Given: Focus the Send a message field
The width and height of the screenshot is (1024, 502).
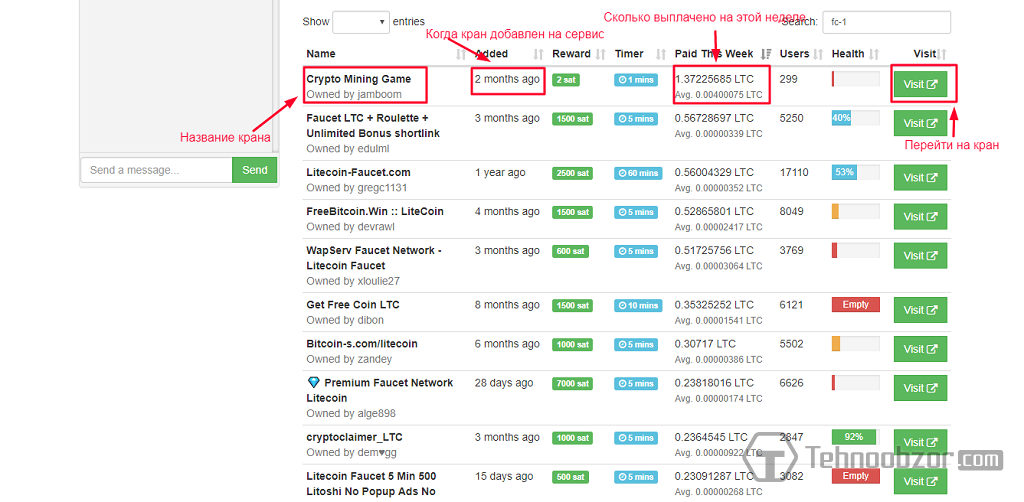Looking at the screenshot, I should coord(157,170).
